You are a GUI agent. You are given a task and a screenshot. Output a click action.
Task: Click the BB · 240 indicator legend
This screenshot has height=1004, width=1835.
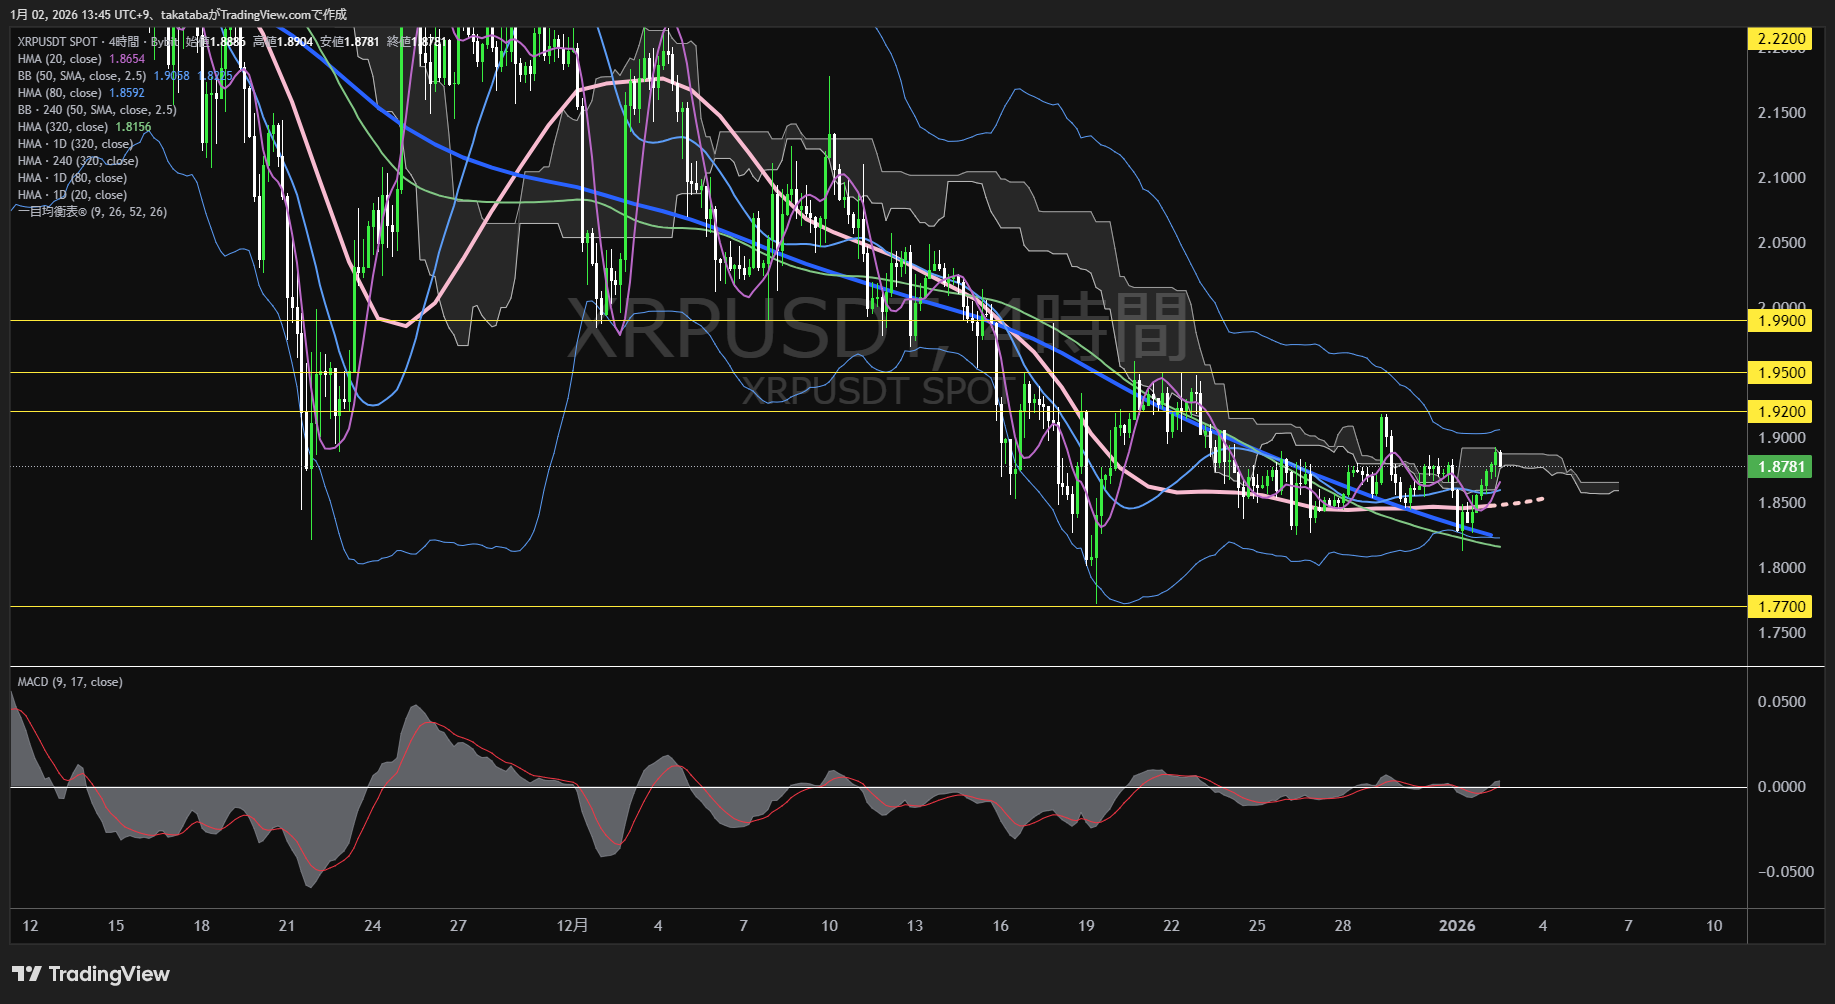coord(97,110)
